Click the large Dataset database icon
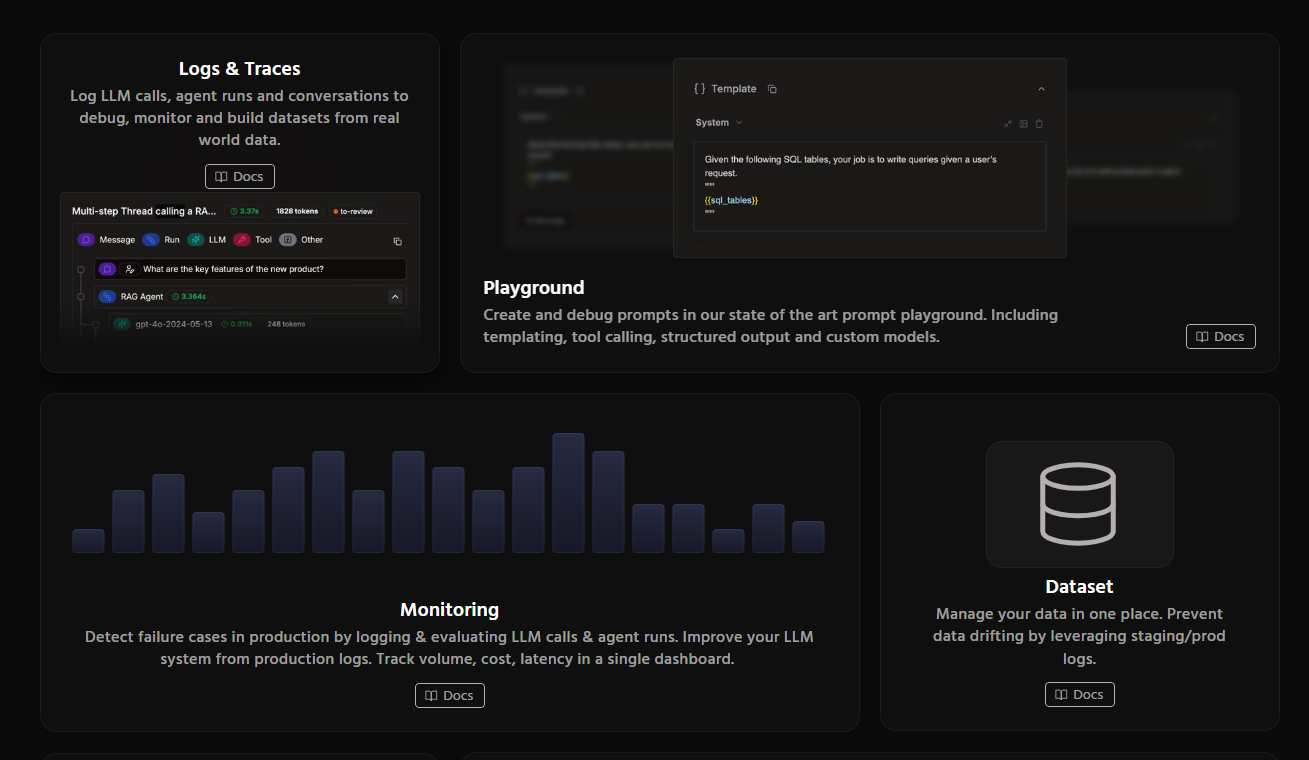1309x760 pixels. click(x=1078, y=504)
